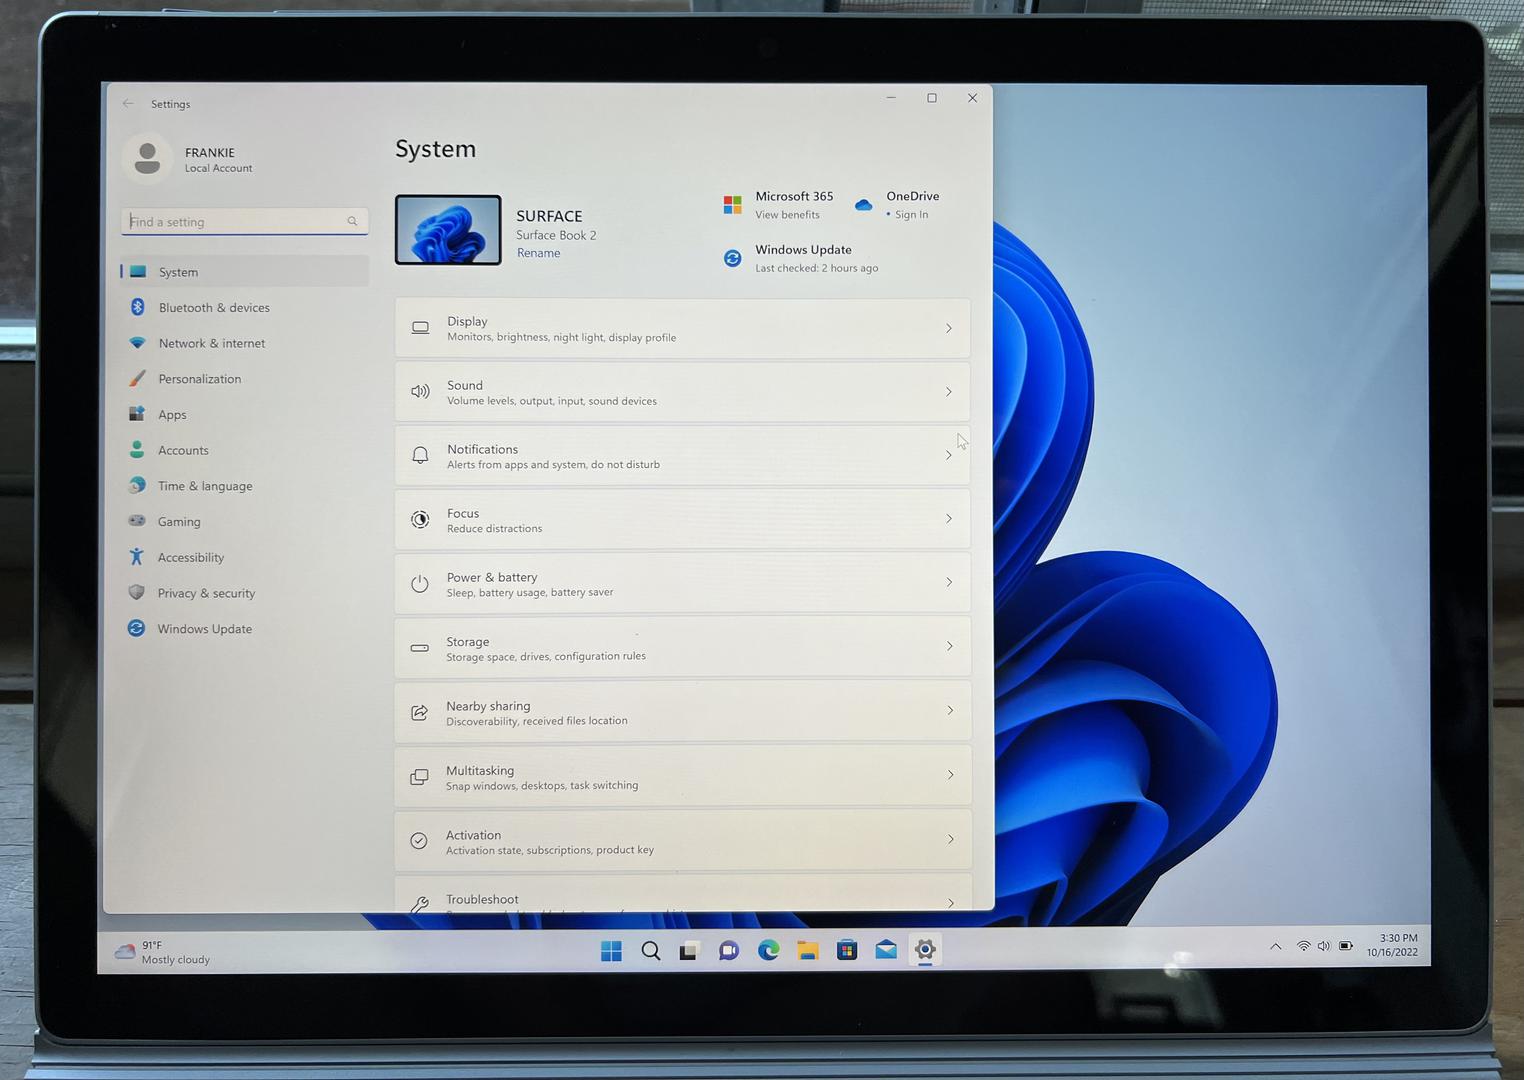Expand the Display settings chevron
Screen dimensions: 1524x1080
point(948,328)
